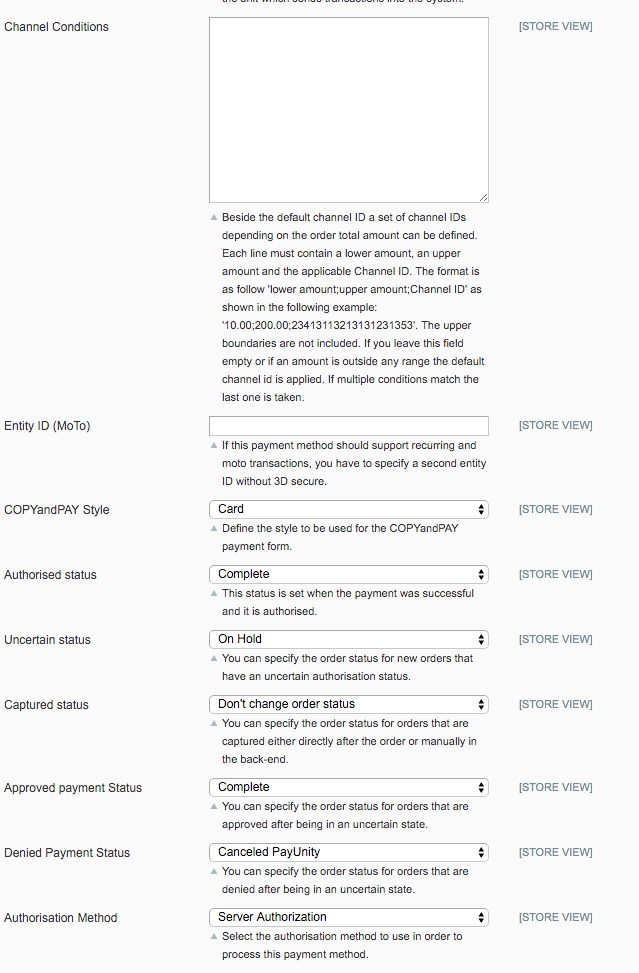Open the Denied Payment Status dropdown

(x=348, y=852)
